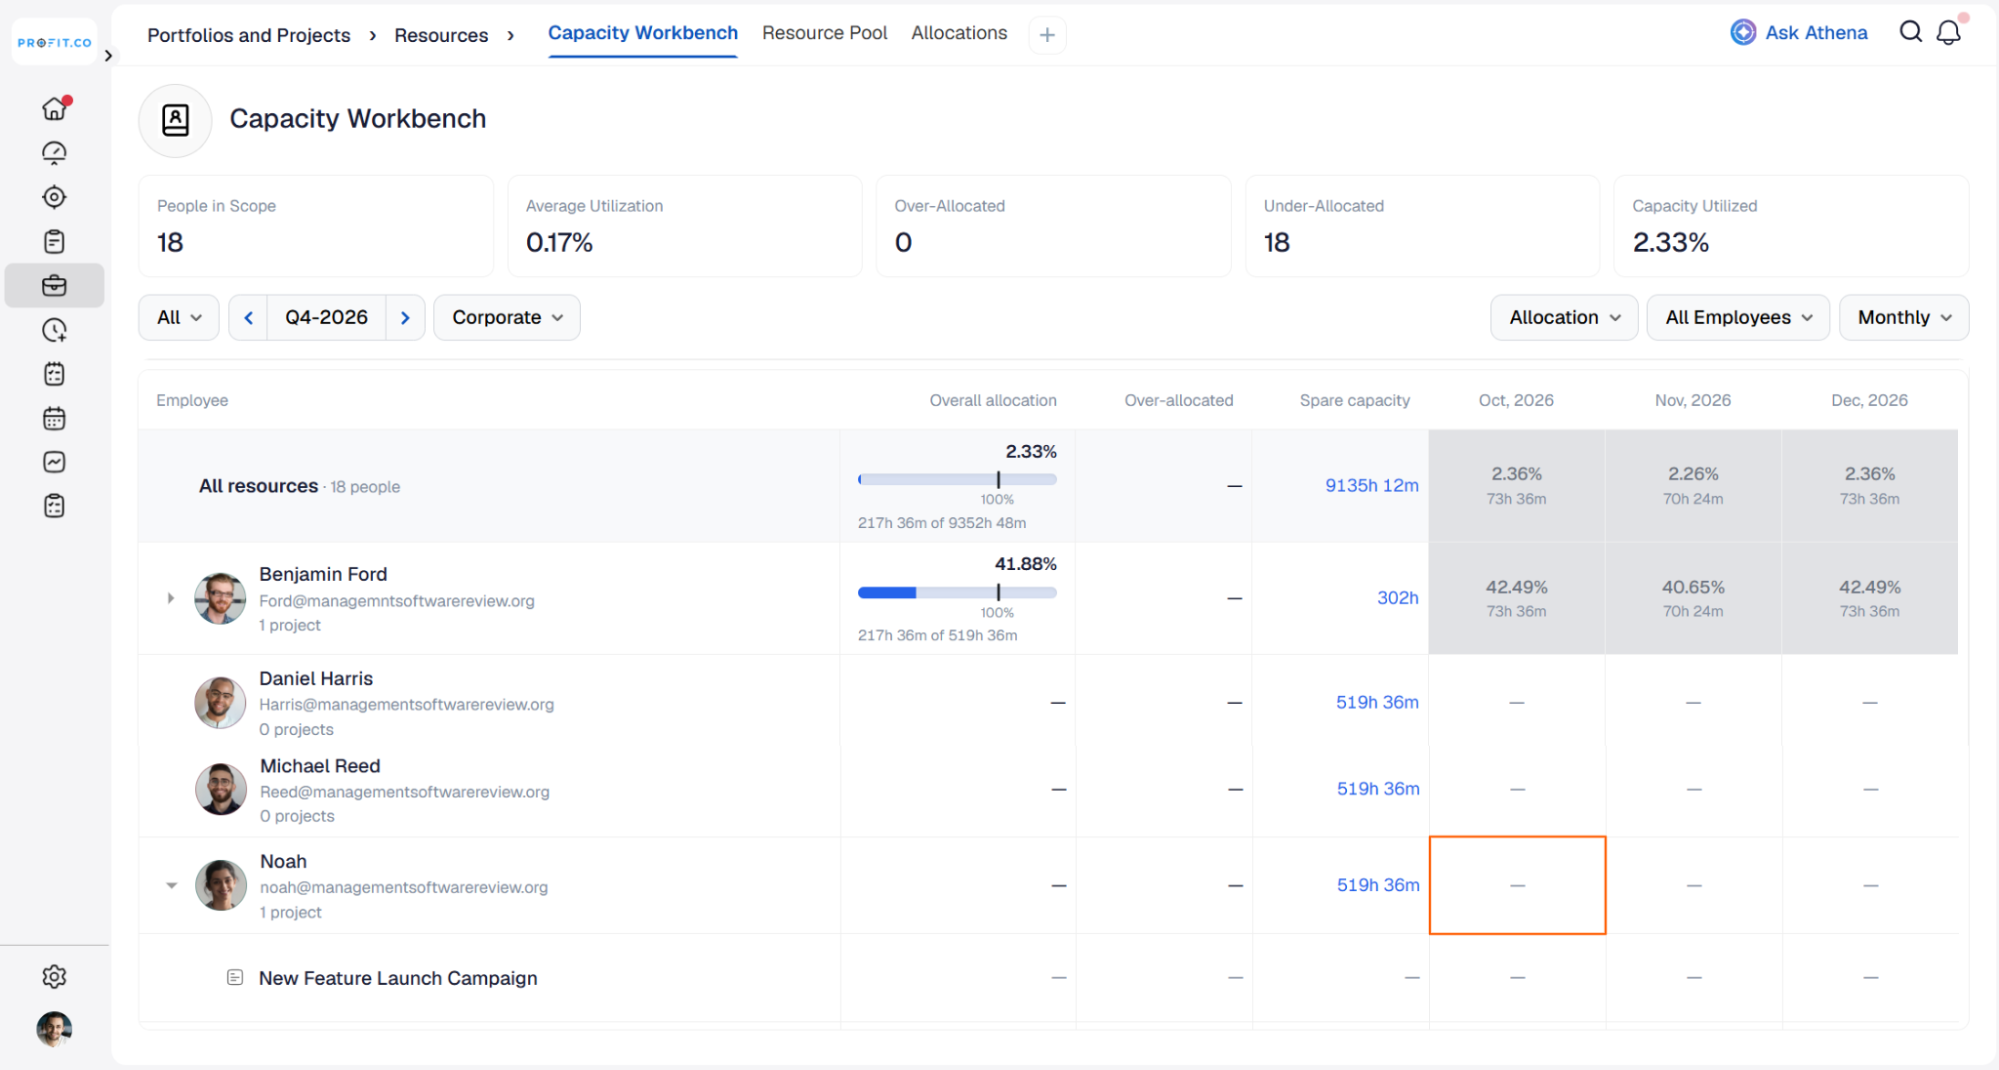Click the Capacity Workbench header icon
The height and width of the screenshot is (1070, 1999).
(175, 120)
